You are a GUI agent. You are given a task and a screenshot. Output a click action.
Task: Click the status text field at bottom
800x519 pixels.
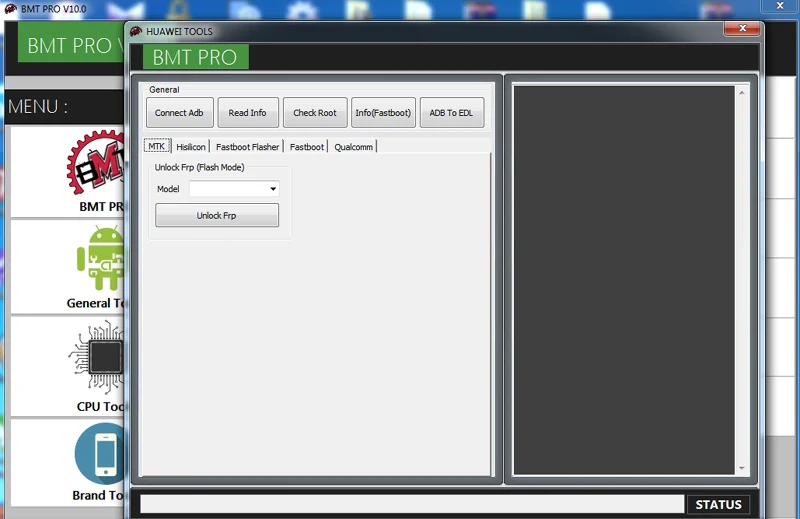(x=412, y=504)
